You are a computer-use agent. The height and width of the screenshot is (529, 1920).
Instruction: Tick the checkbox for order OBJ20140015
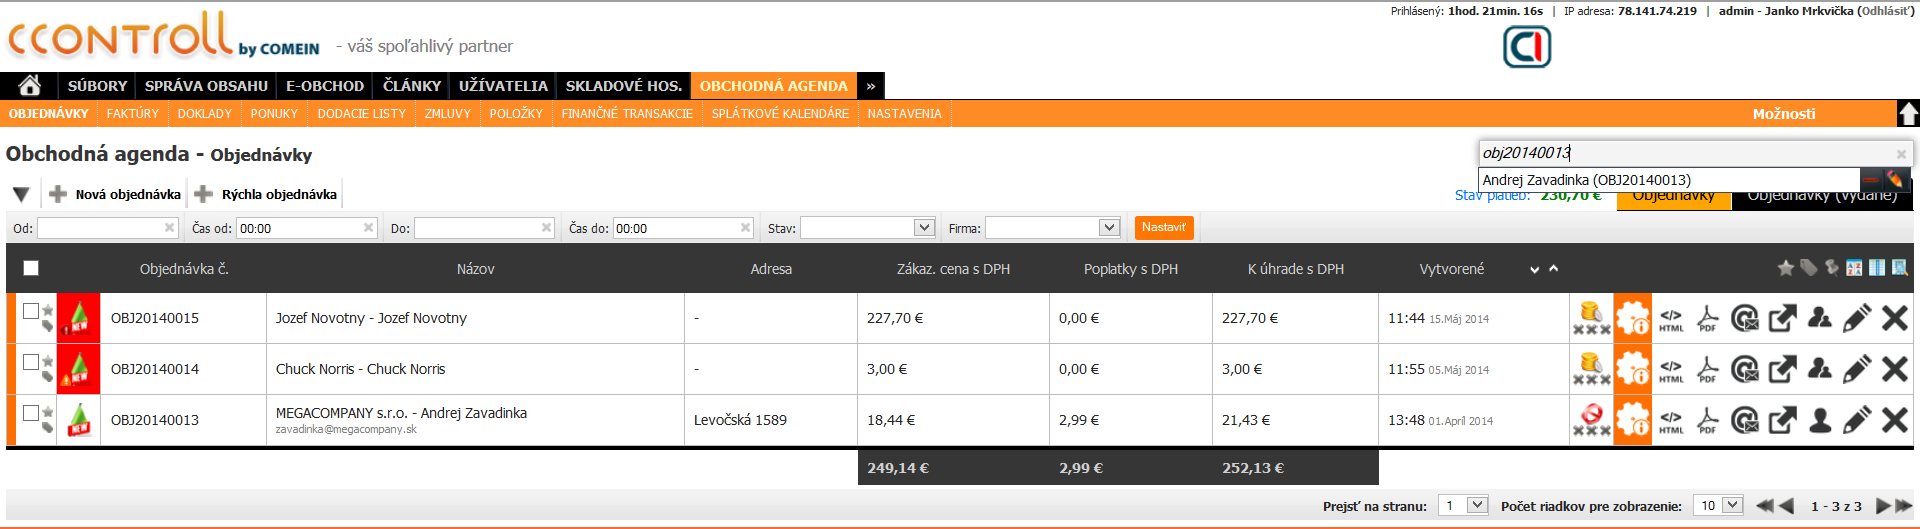(x=31, y=311)
